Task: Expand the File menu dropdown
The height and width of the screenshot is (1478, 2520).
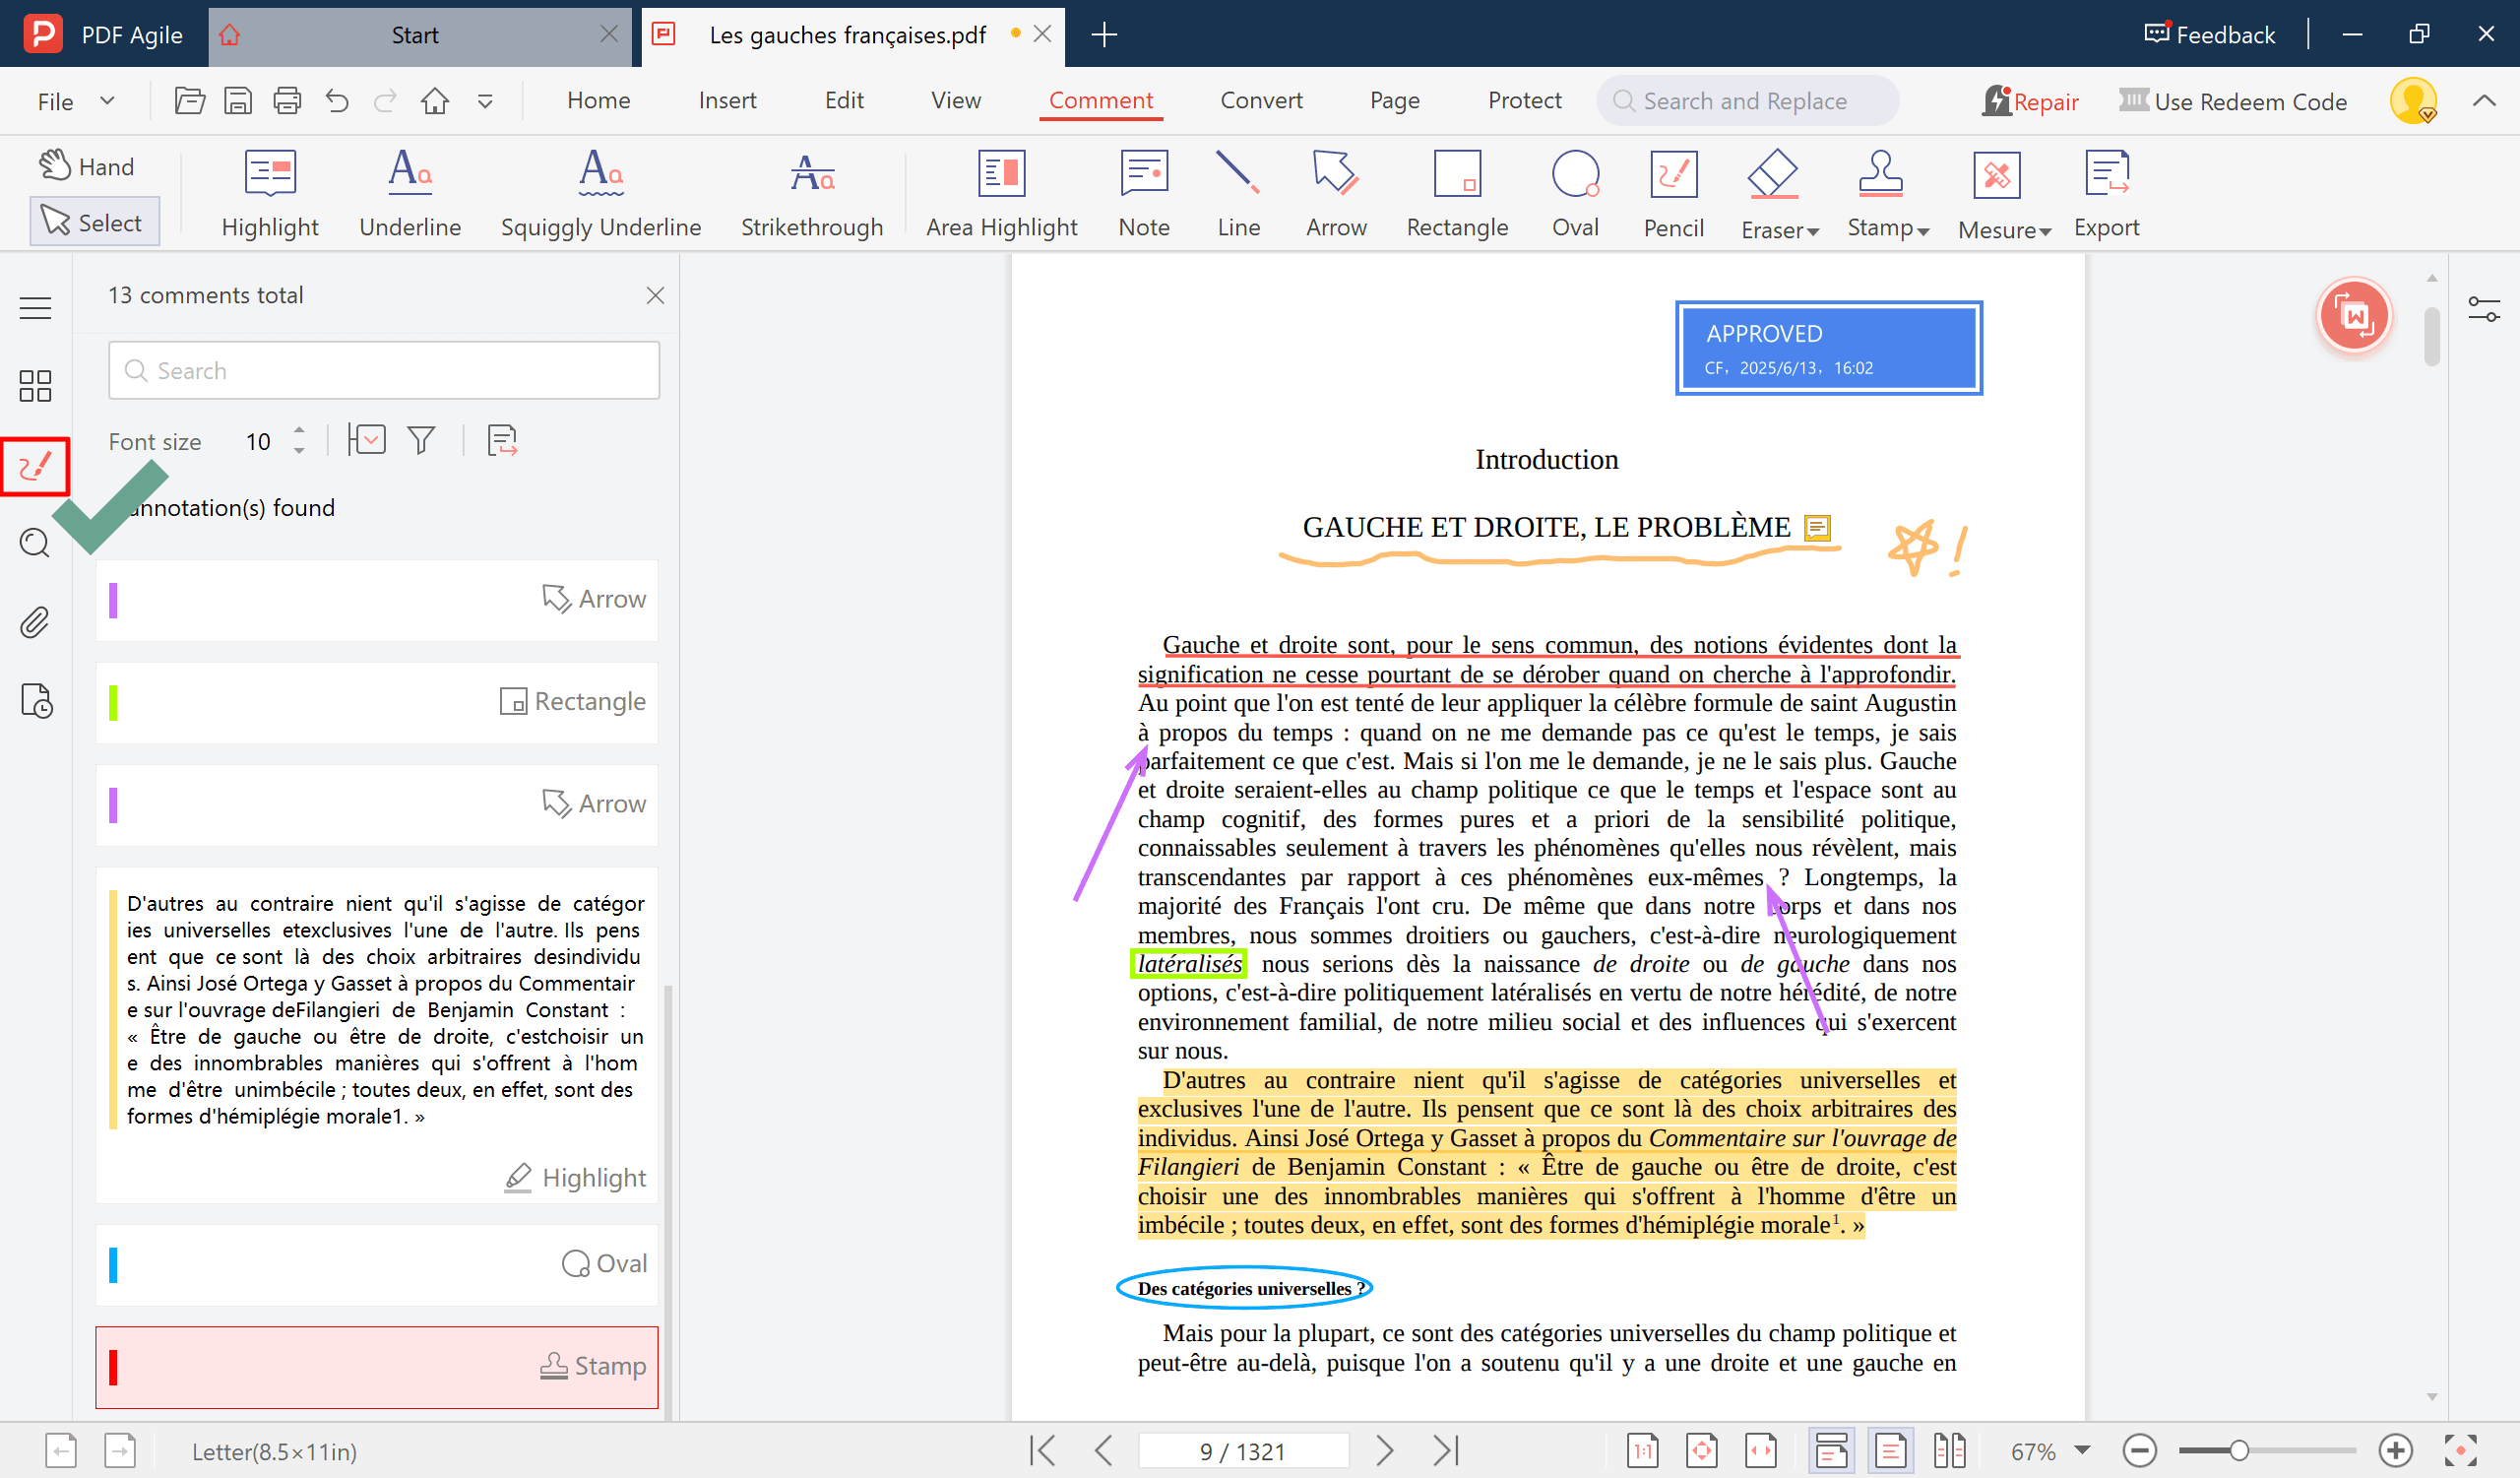Action: pyautogui.click(x=107, y=101)
